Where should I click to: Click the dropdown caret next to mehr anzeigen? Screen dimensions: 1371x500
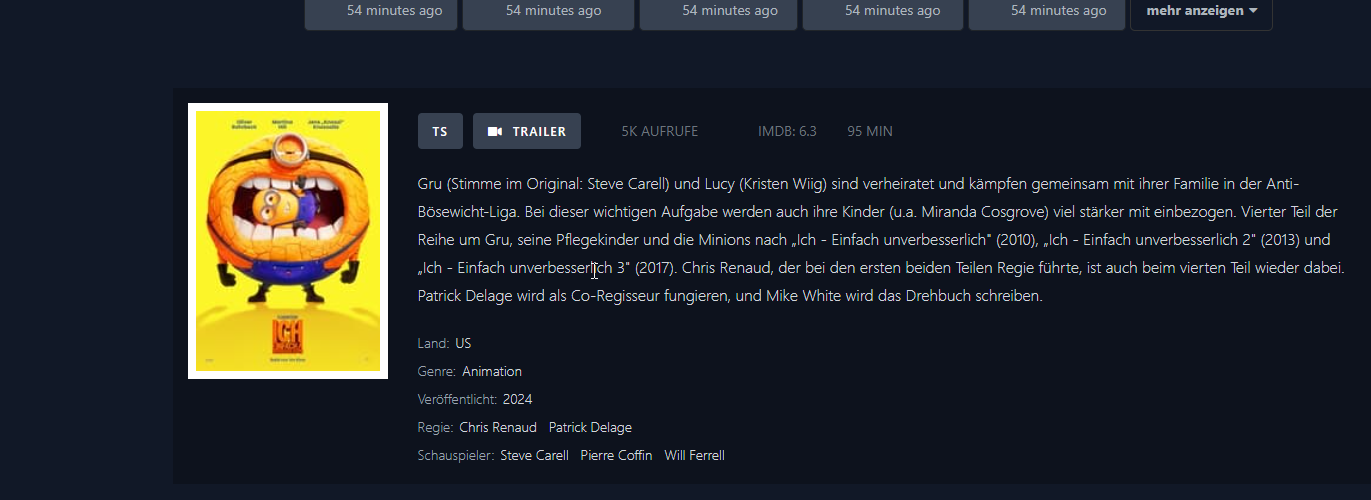(1253, 11)
